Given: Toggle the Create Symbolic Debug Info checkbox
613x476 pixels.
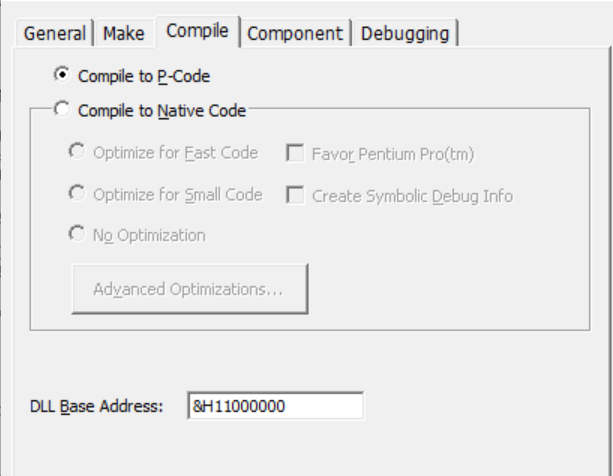Looking at the screenshot, I should [296, 195].
